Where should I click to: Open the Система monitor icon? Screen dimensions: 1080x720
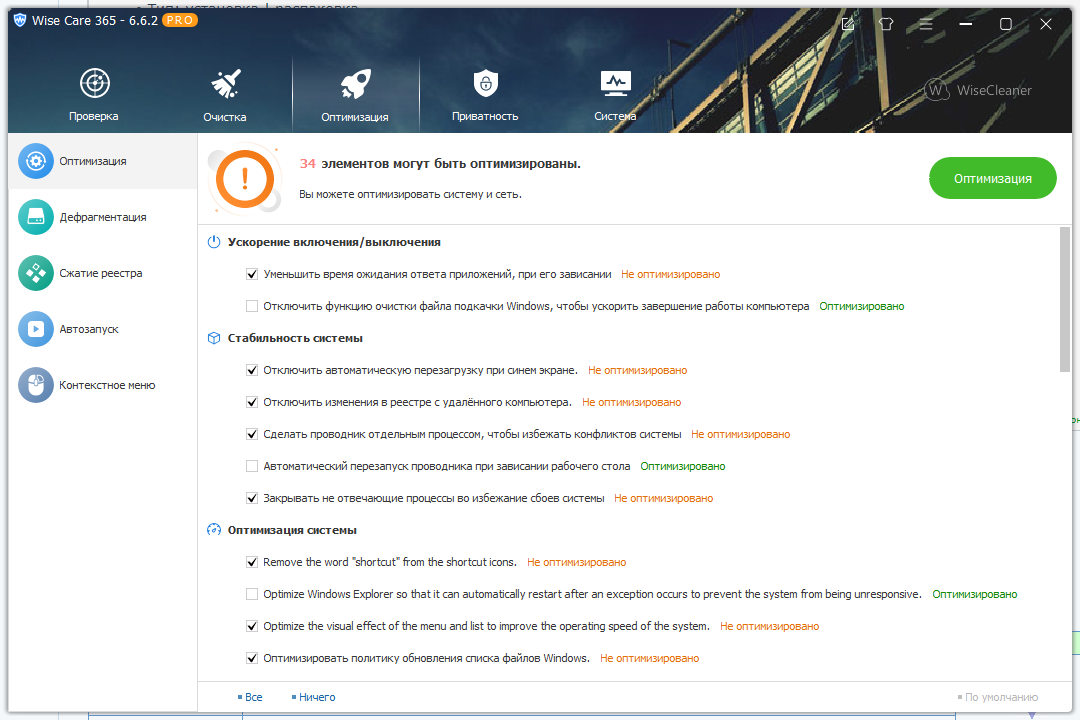615,83
